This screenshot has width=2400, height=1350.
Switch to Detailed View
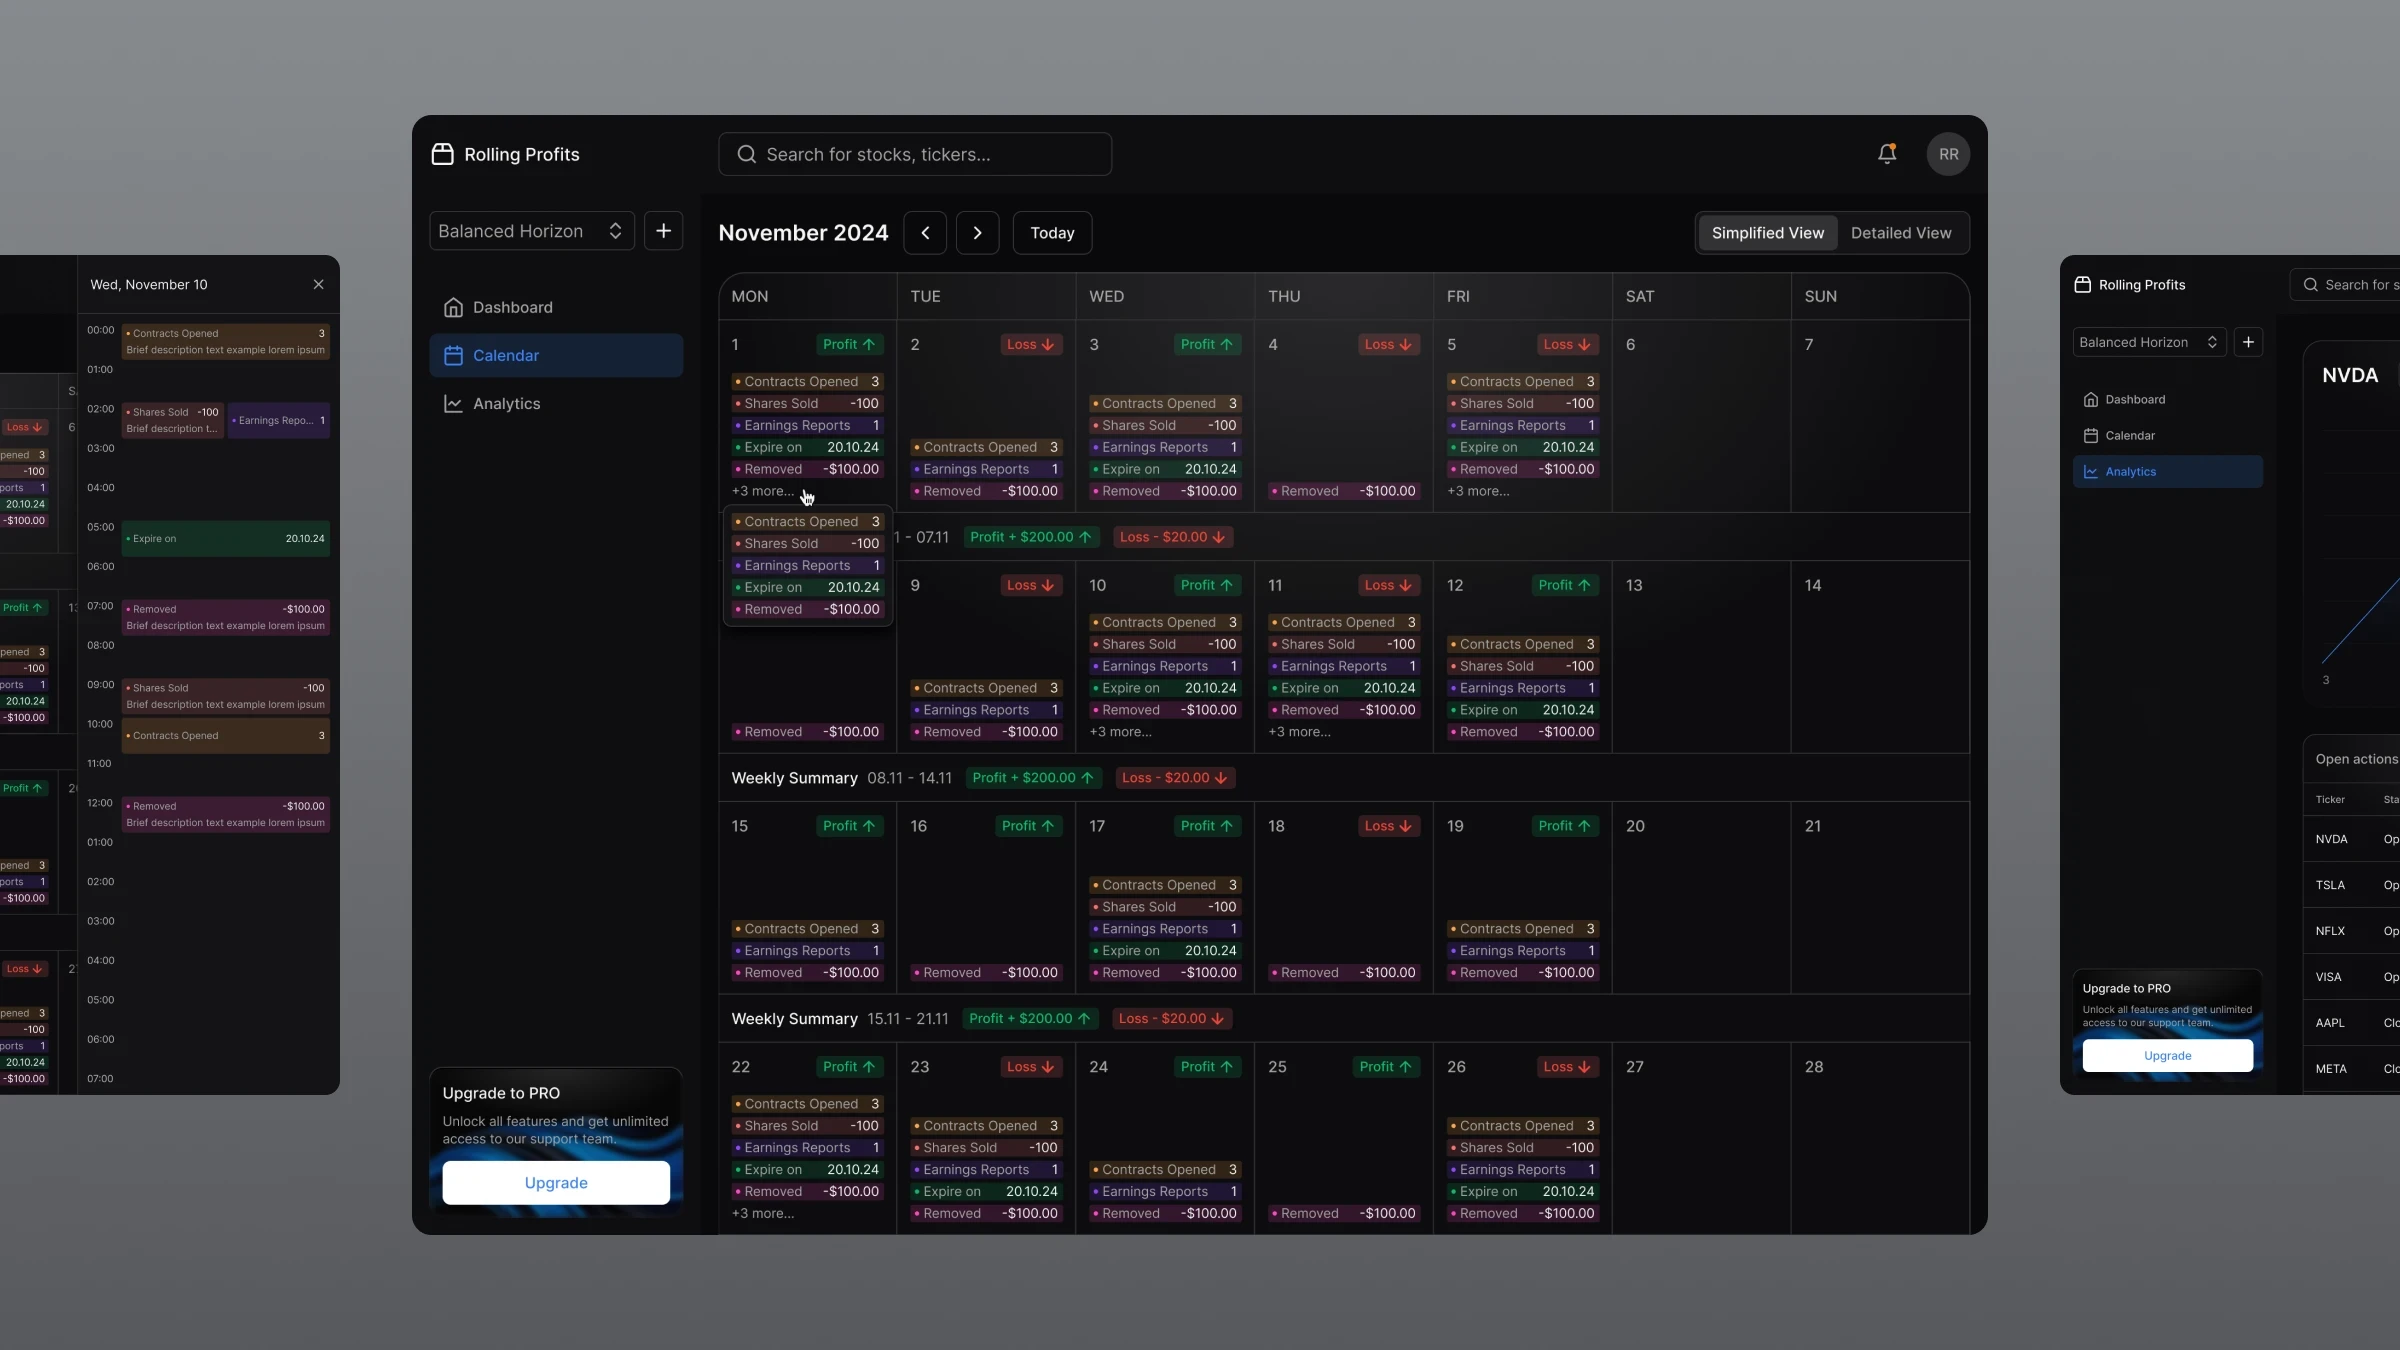click(x=1900, y=233)
